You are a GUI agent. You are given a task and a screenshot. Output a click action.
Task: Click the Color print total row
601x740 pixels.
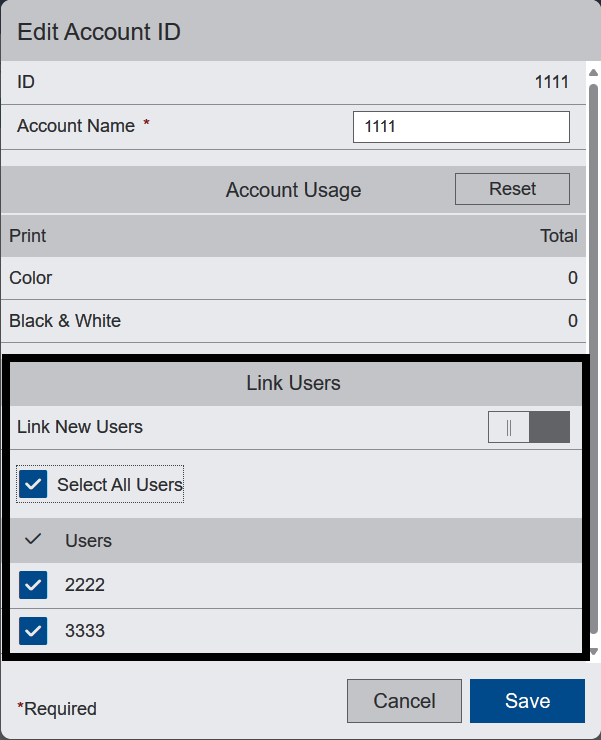click(293, 278)
